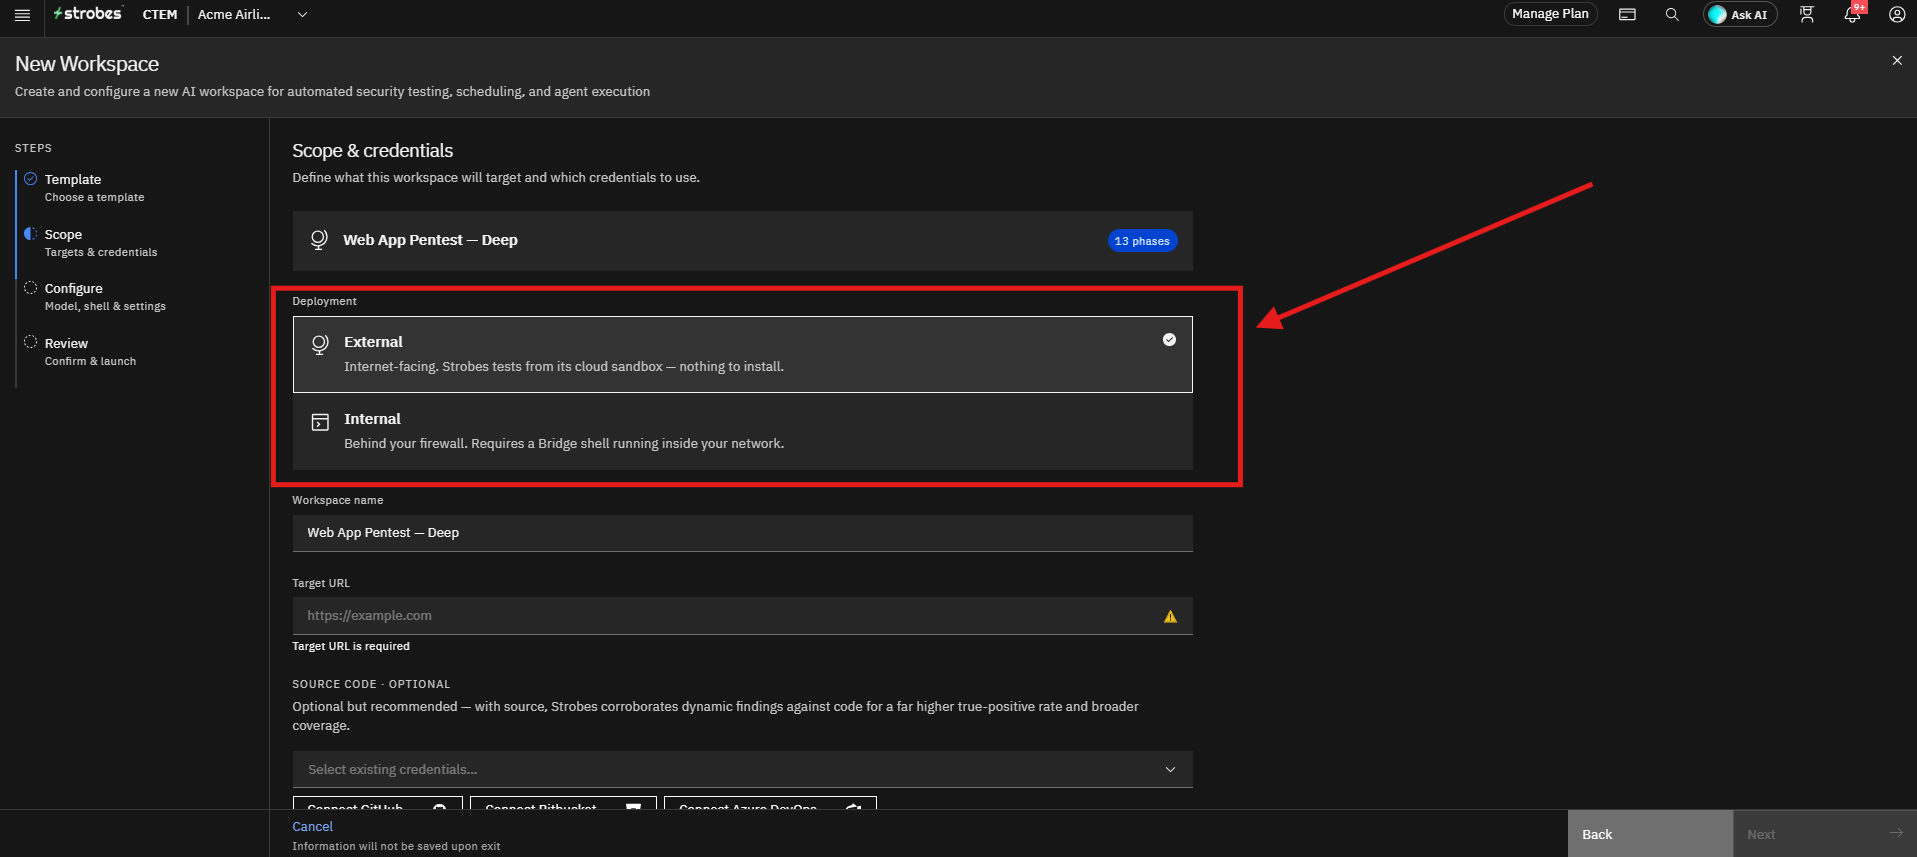Screen dimensions: 1917x857
Task: Click the 'Scope & credentials' heading
Action: (x=372, y=151)
